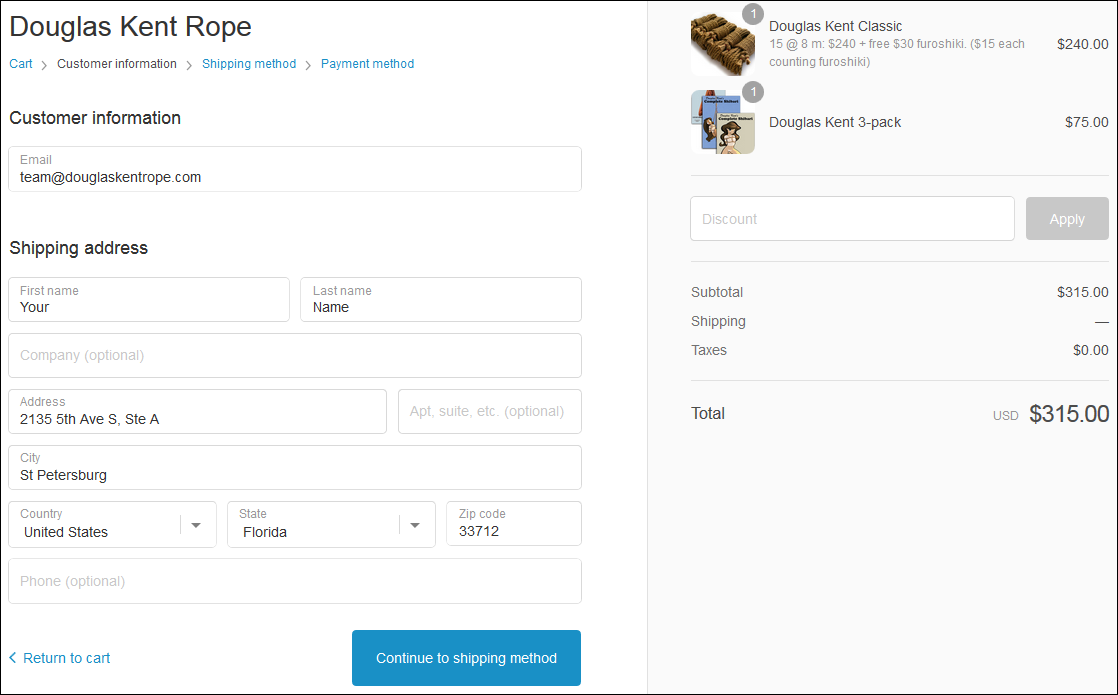The height and width of the screenshot is (695, 1118).
Task: Click quantity badge on Classic rope thumbnail
Action: pyautogui.click(x=753, y=14)
